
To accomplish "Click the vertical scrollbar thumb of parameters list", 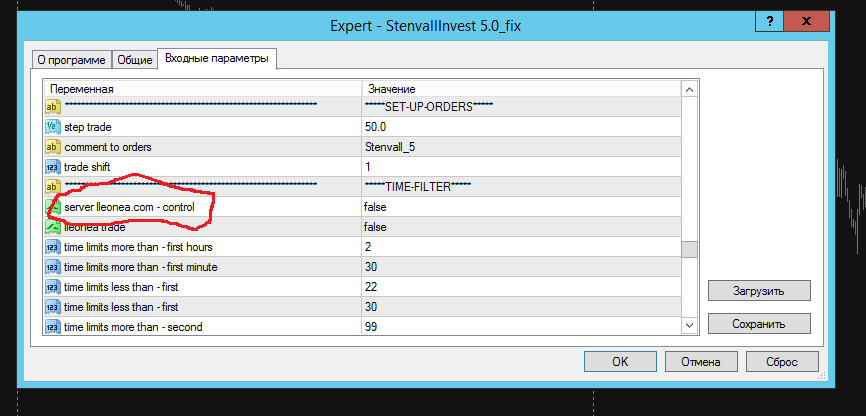I will coord(689,250).
